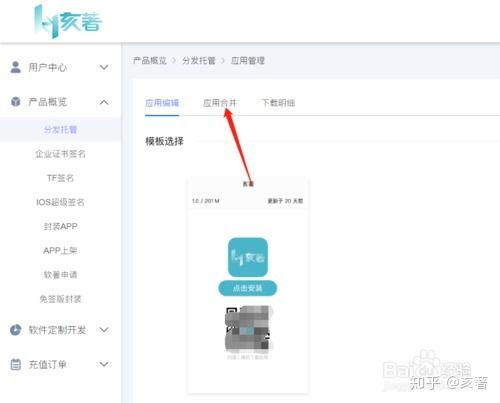Collapse the 产品概览 menu chevron
This screenshot has width=500, height=403.
104,102
